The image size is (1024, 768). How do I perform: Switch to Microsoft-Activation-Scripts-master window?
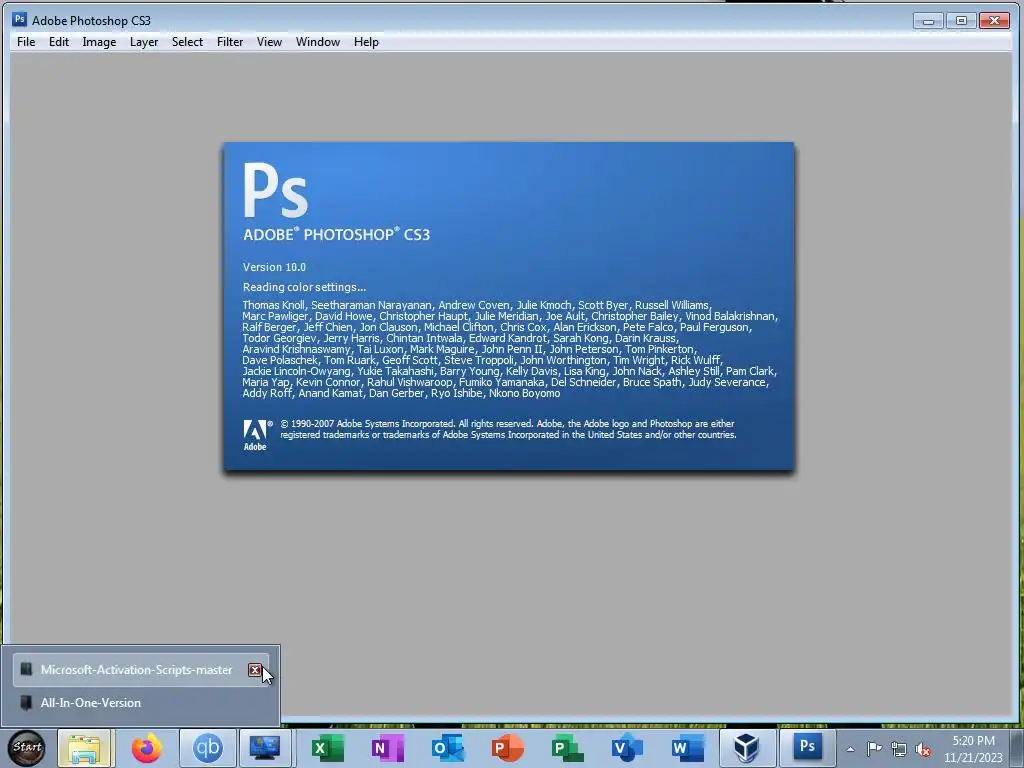tap(136, 670)
